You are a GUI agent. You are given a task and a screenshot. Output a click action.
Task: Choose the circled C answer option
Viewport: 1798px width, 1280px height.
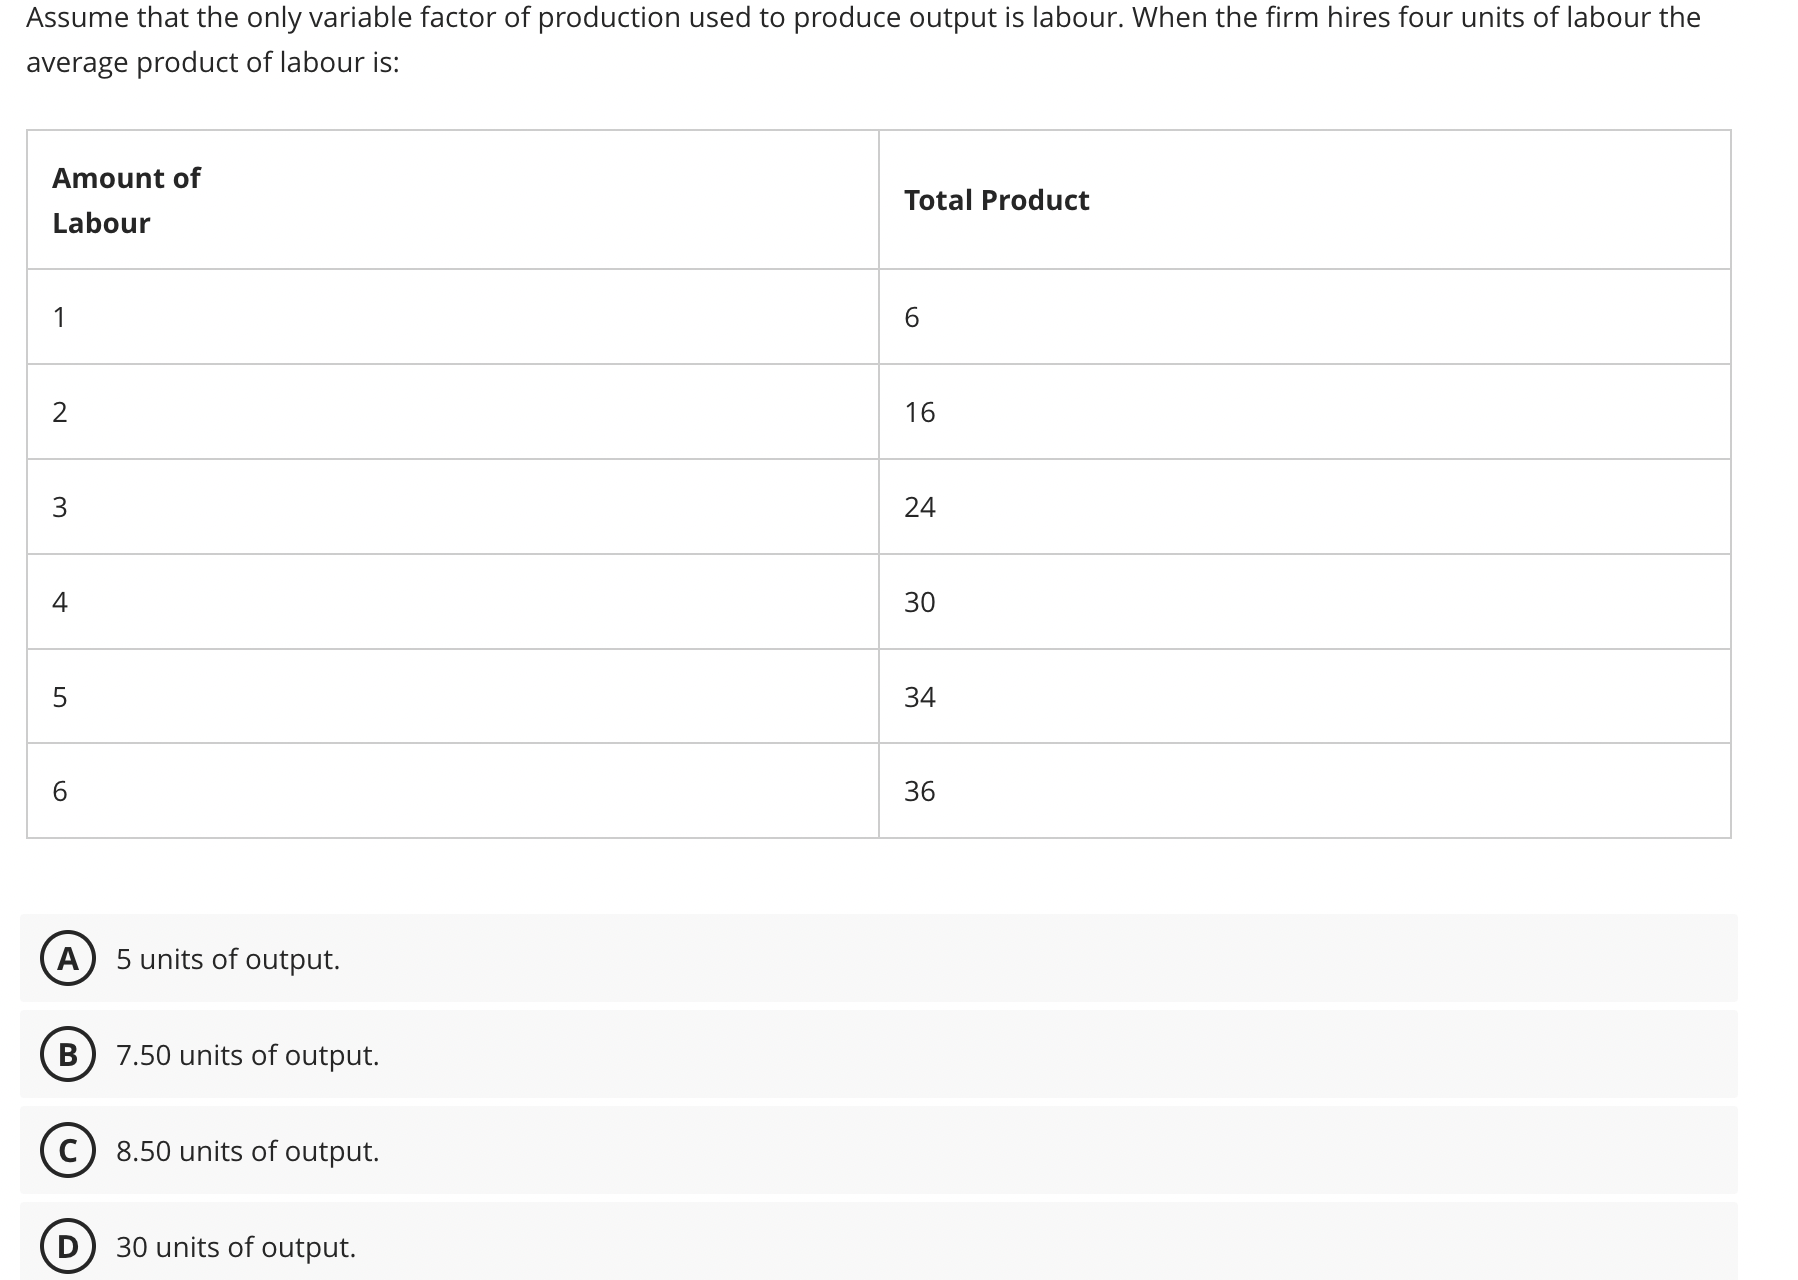68,1151
